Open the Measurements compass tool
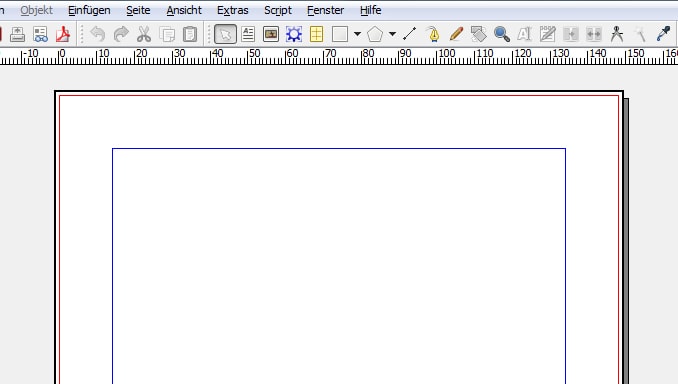Image resolution: width=678 pixels, height=384 pixels. point(617,34)
